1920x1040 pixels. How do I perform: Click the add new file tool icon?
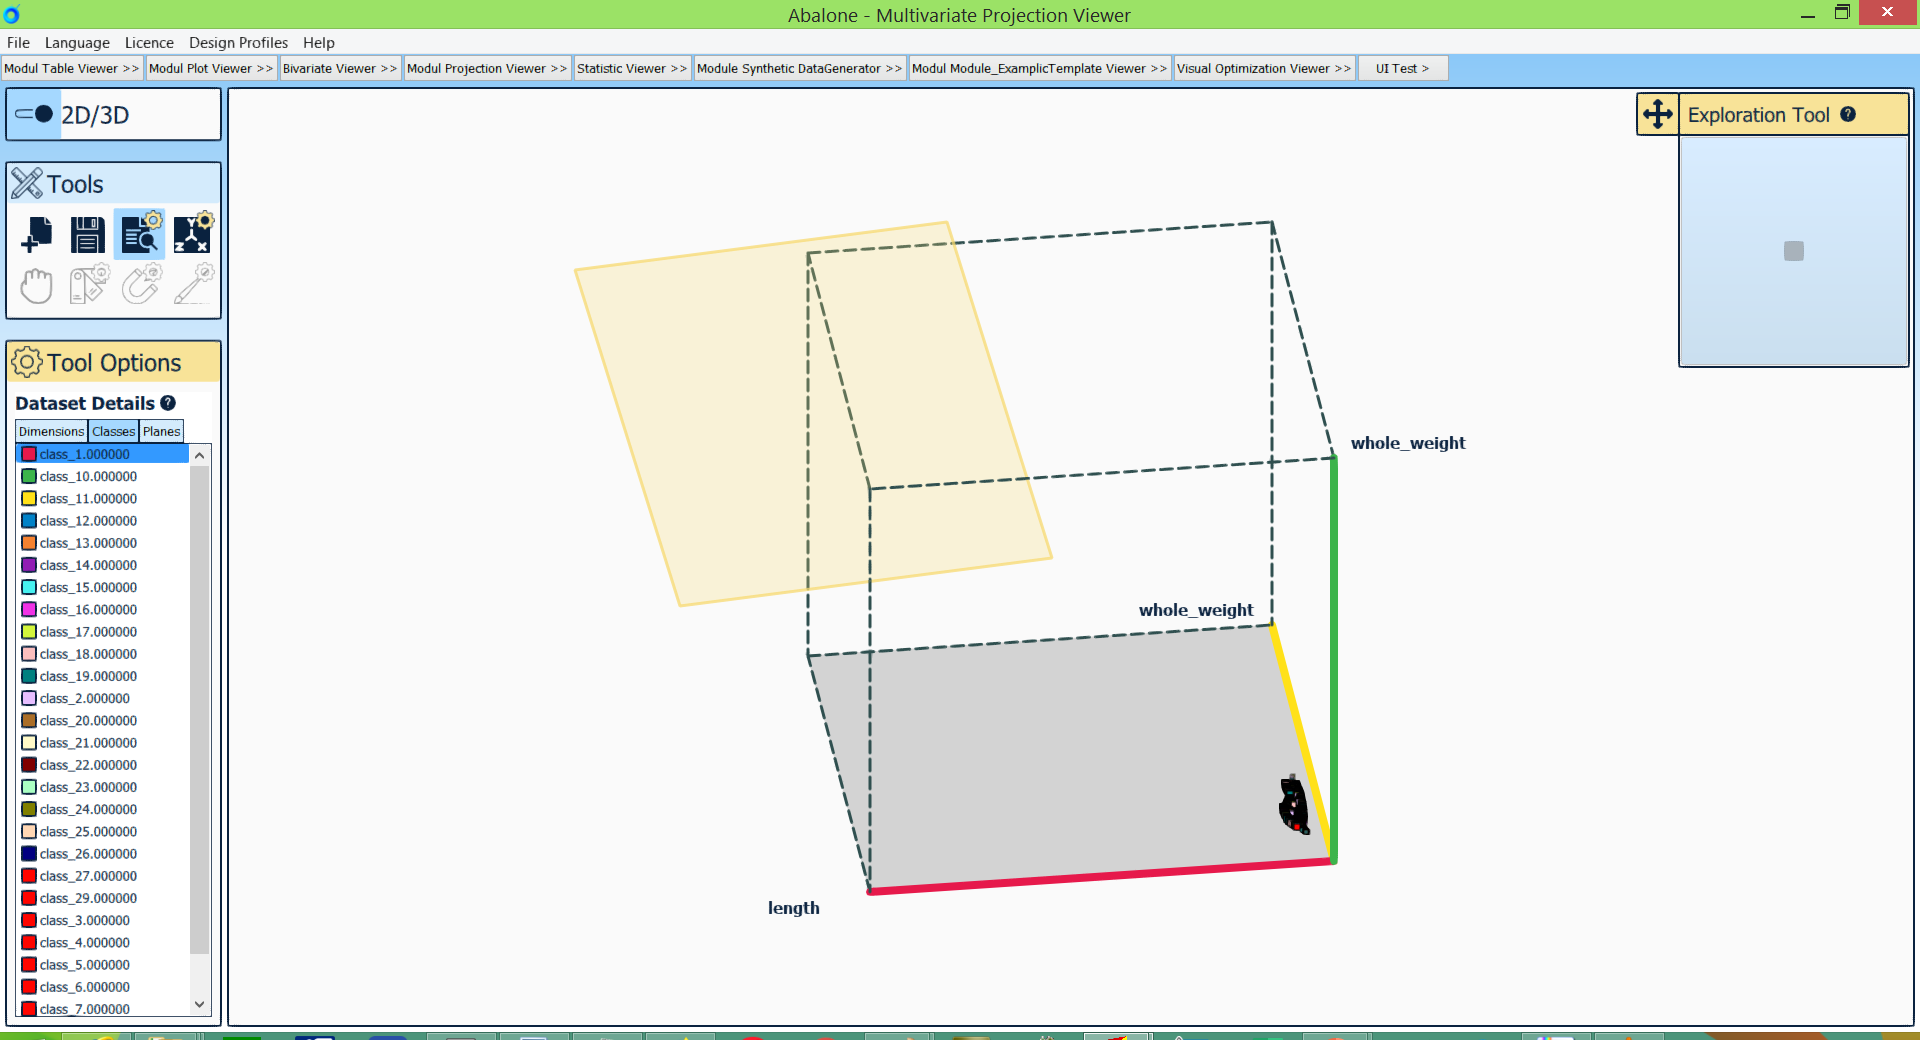pyautogui.click(x=36, y=234)
